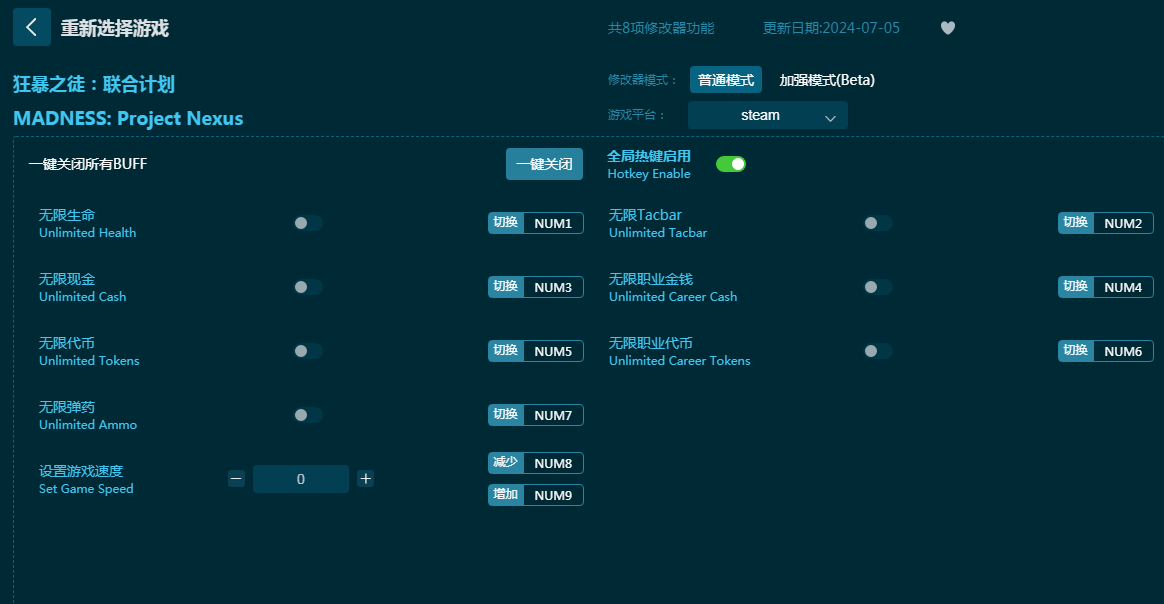Click Unlimited Career Tokens label
This screenshot has width=1164, height=604.
(679, 361)
